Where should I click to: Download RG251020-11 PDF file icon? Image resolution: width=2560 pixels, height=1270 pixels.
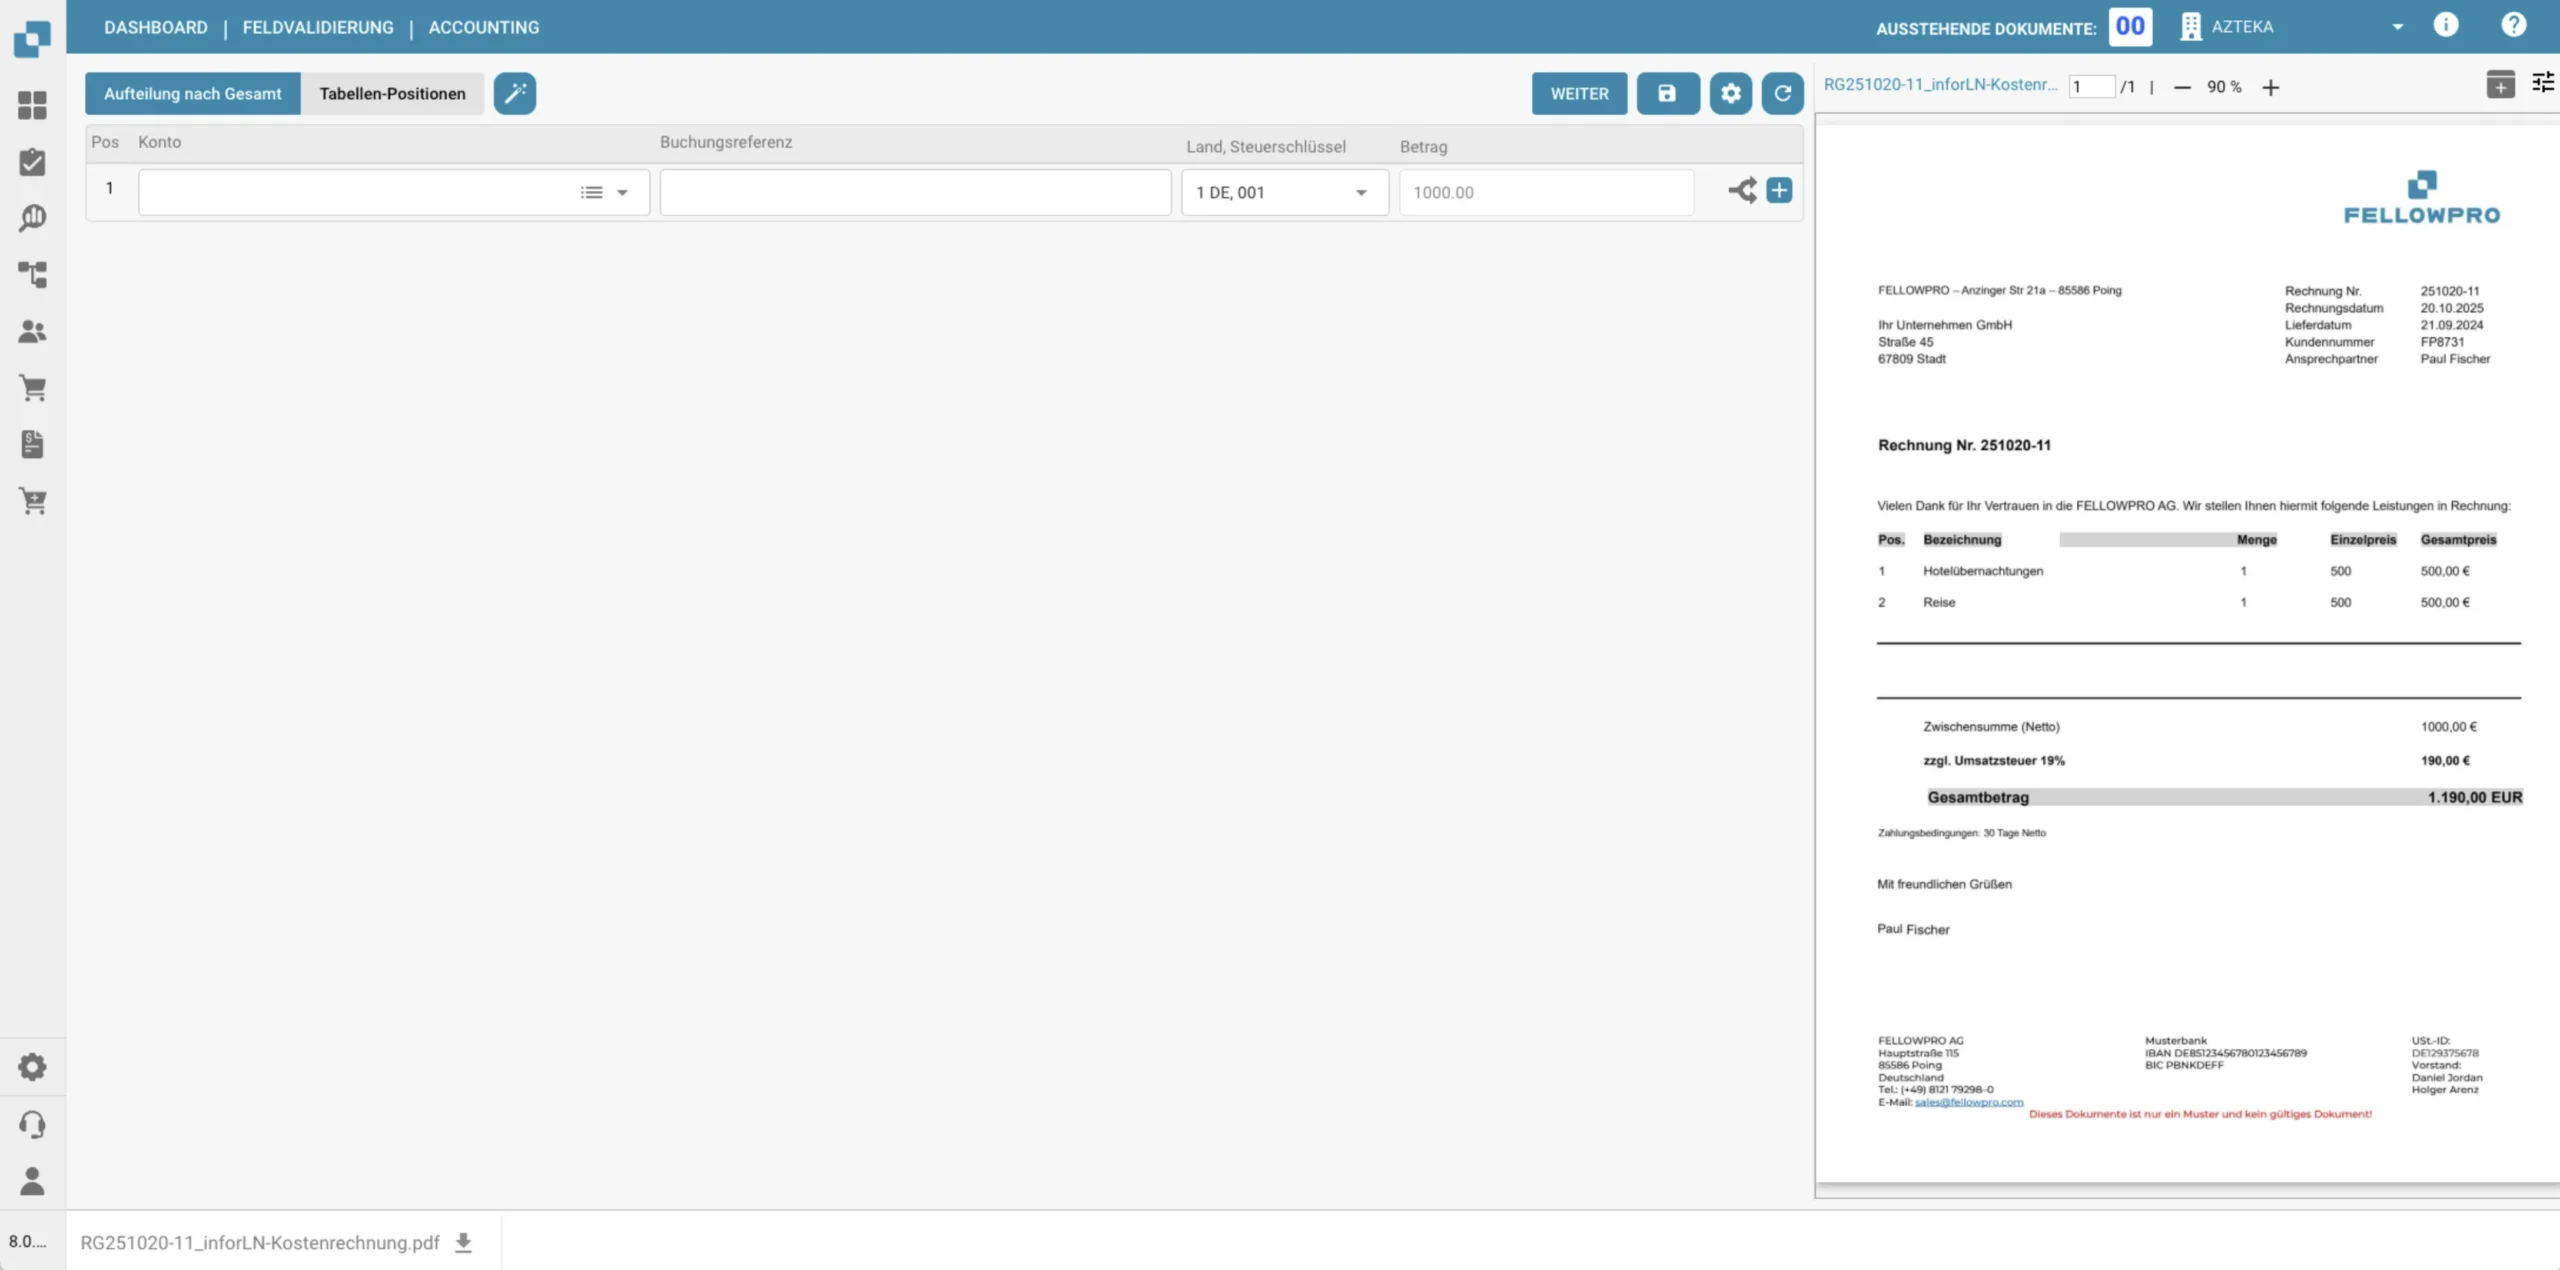coord(463,1242)
